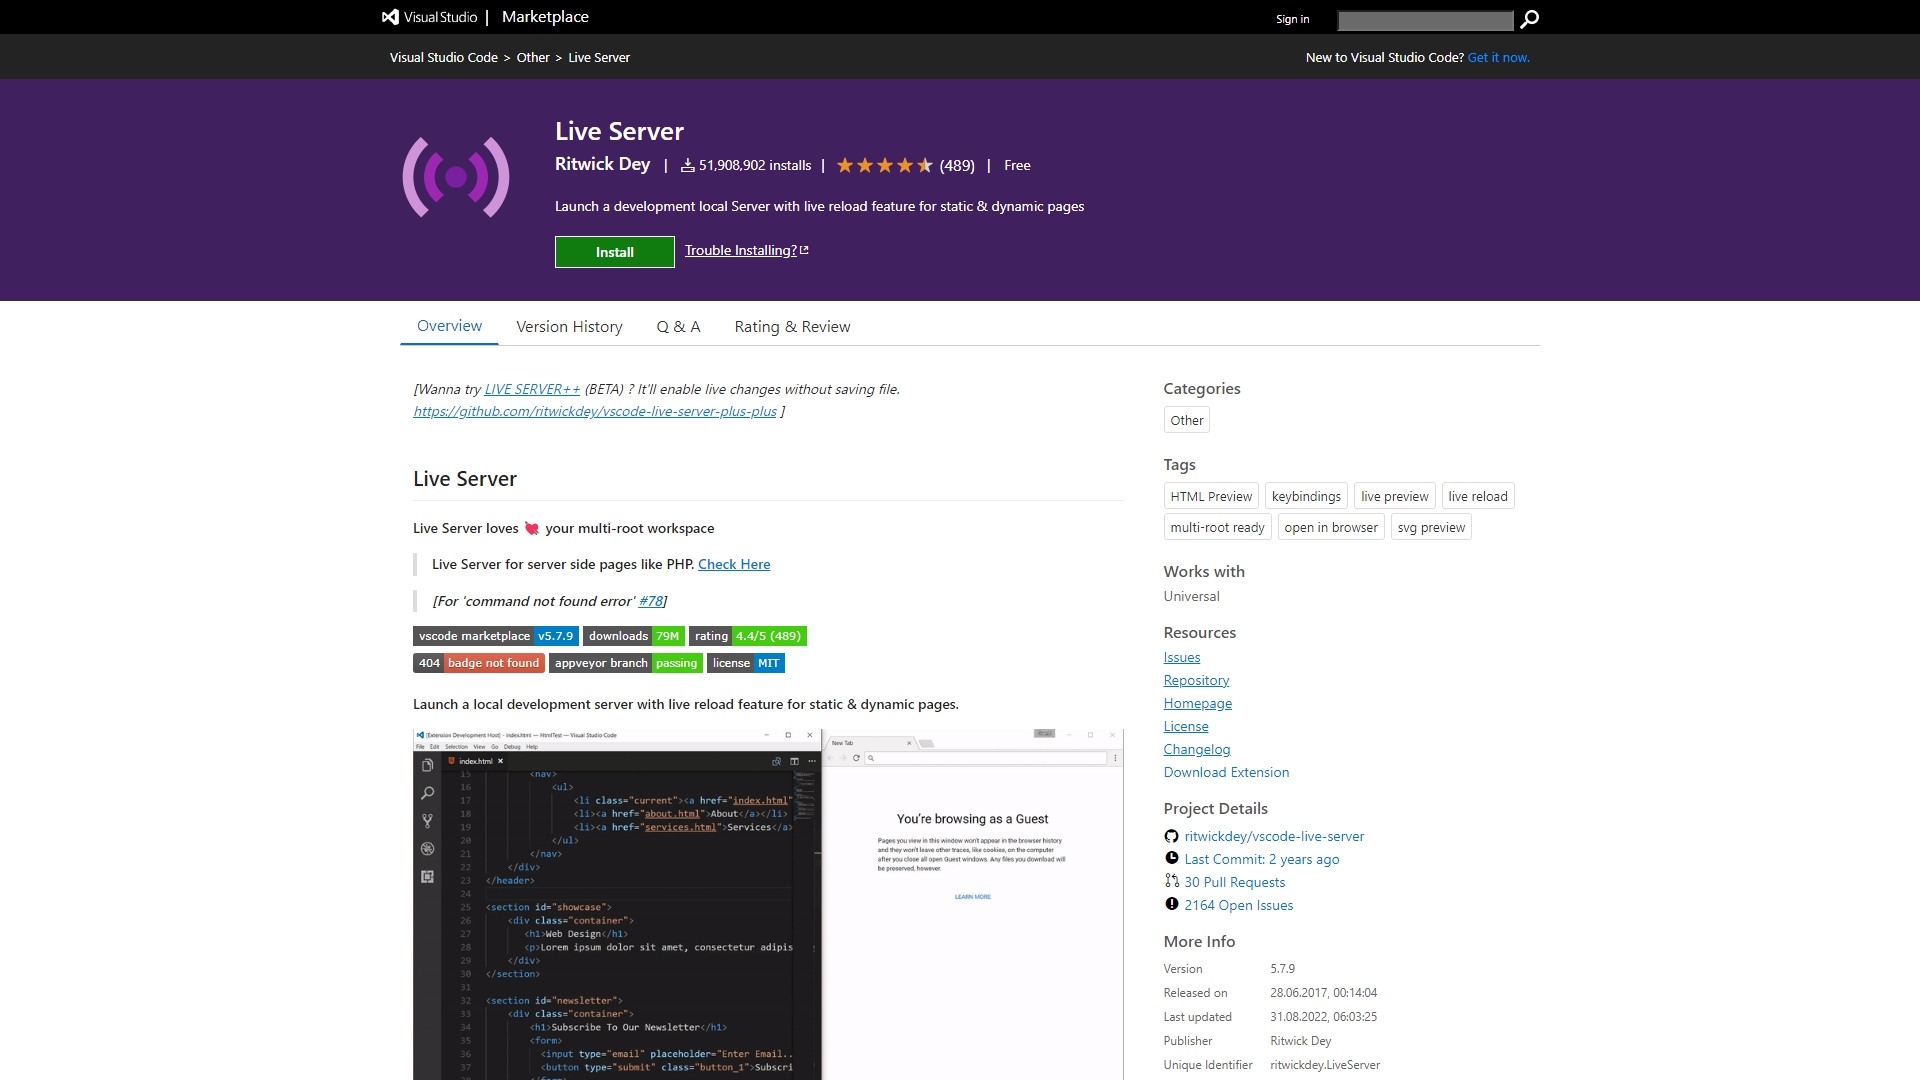Open the Repository resource link

coord(1196,680)
